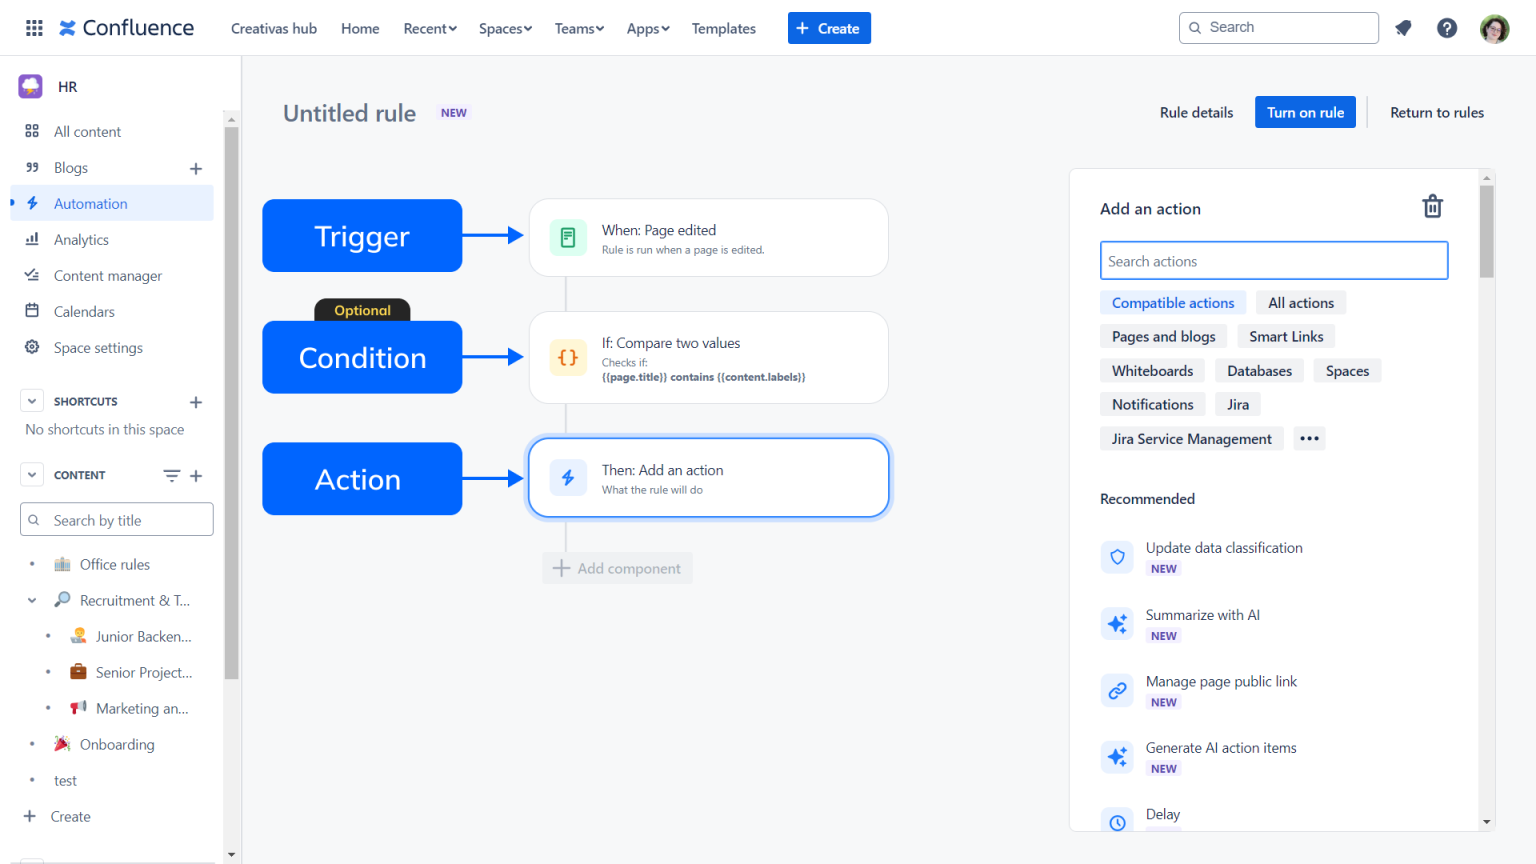1536x864 pixels.
Task: Enable the Notifications action filter
Action: (x=1152, y=404)
